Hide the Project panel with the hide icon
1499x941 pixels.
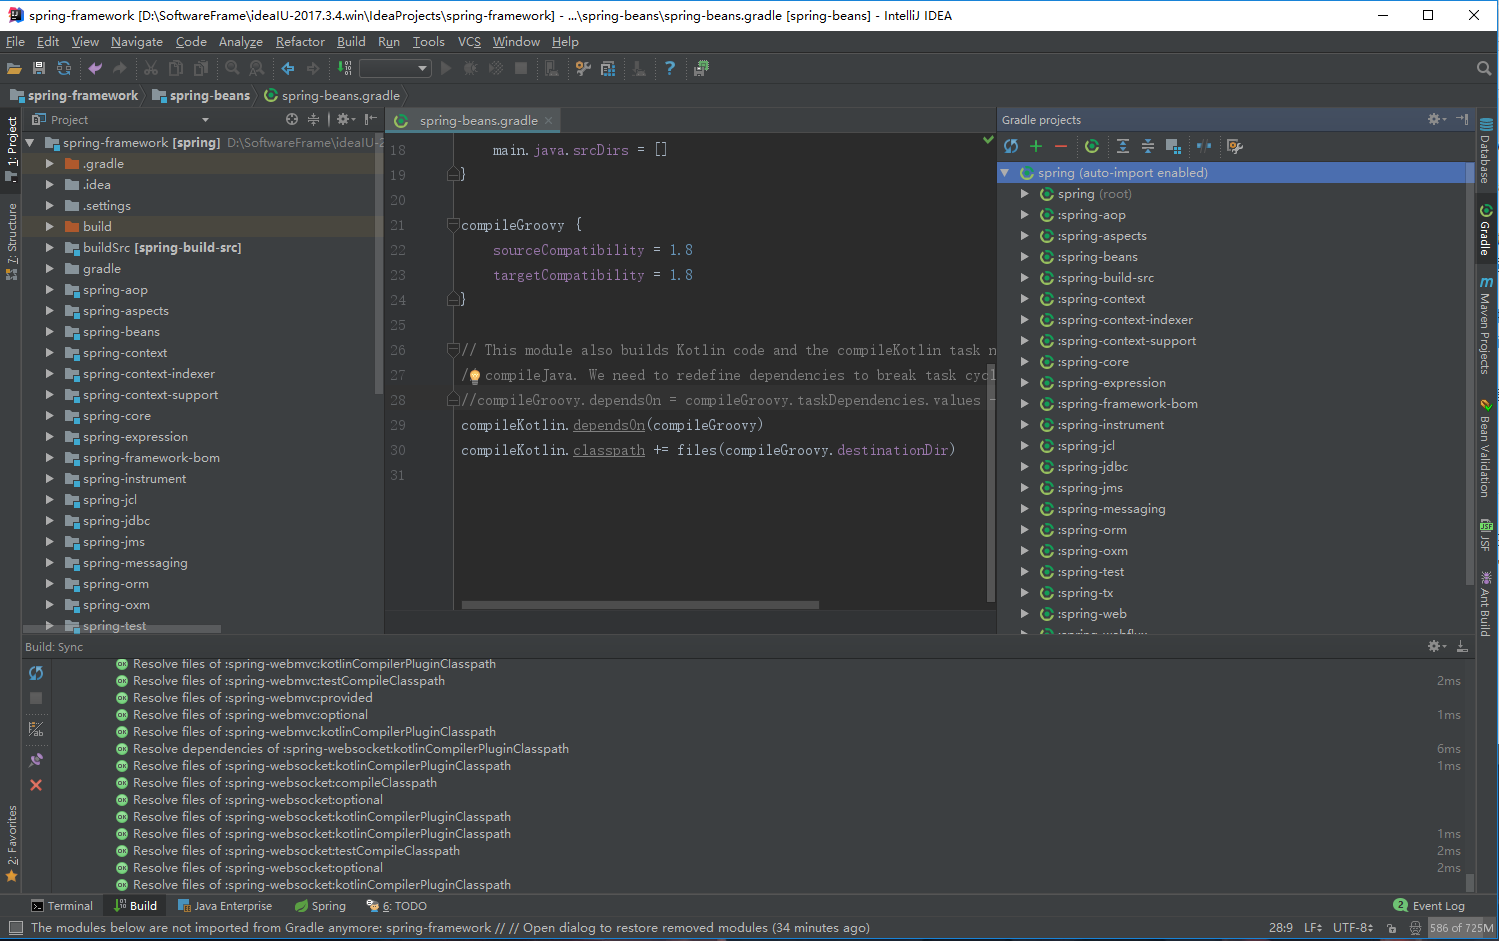(x=370, y=119)
